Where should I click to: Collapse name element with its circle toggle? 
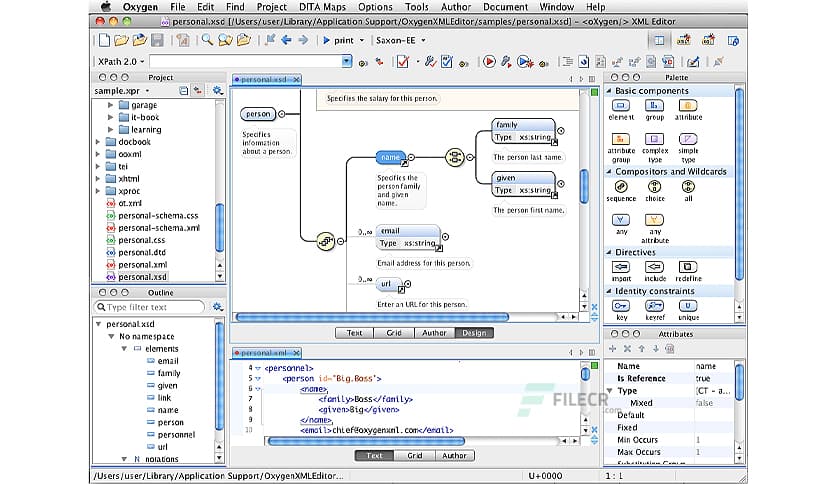coord(411,157)
